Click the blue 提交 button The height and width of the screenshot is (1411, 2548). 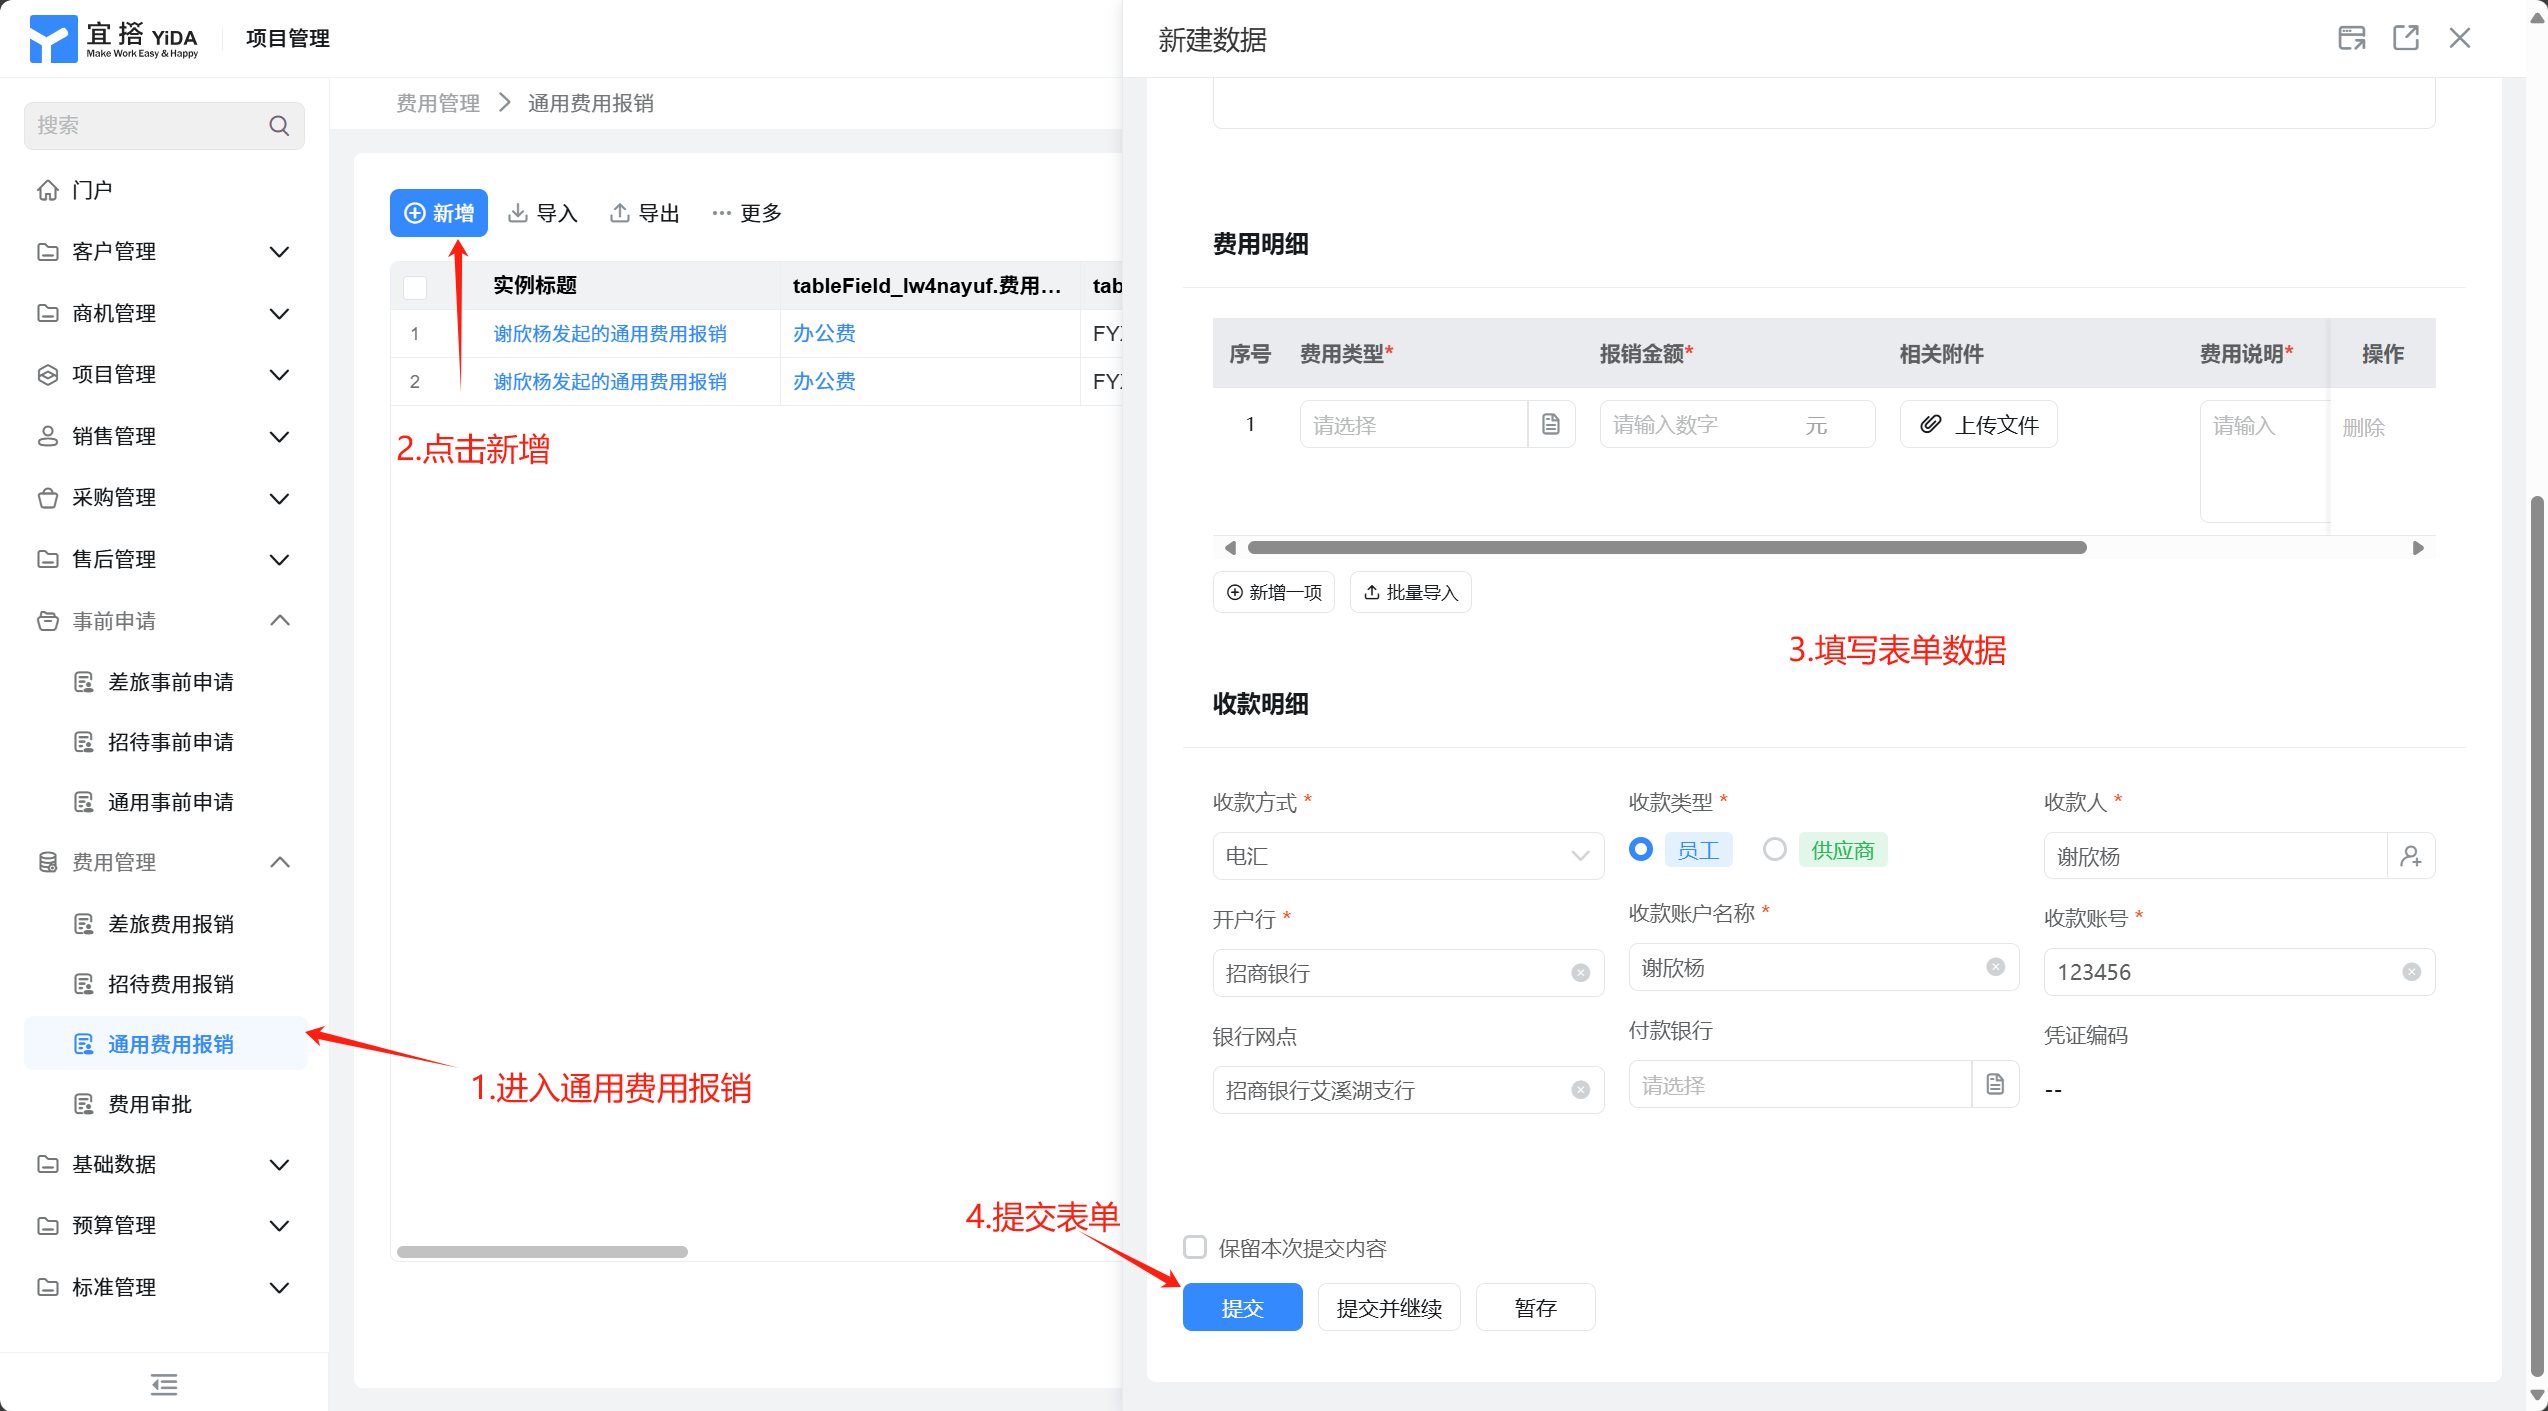1242,1307
